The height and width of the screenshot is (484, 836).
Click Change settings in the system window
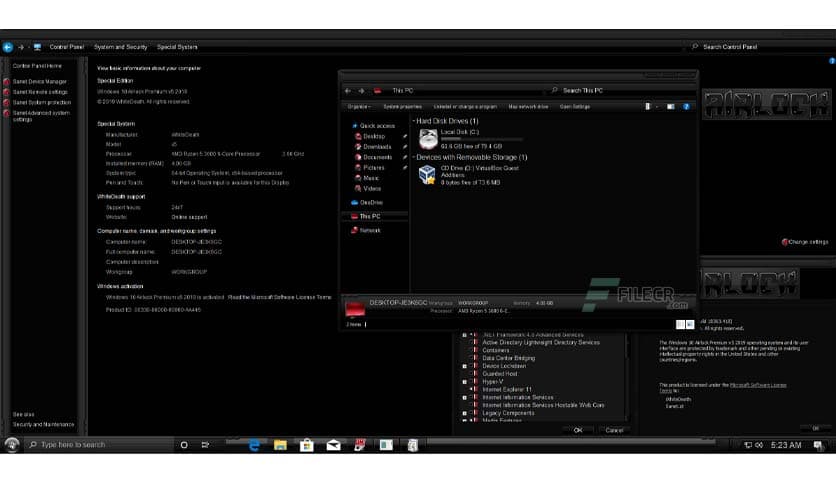coord(805,241)
